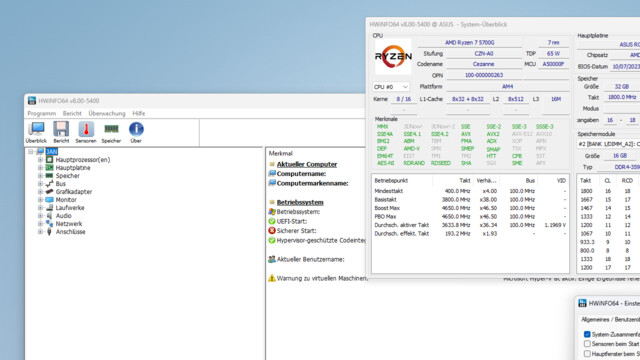This screenshot has width=640, height=360.
Task: Select the Basistakt clock row
Action: click(x=470, y=200)
